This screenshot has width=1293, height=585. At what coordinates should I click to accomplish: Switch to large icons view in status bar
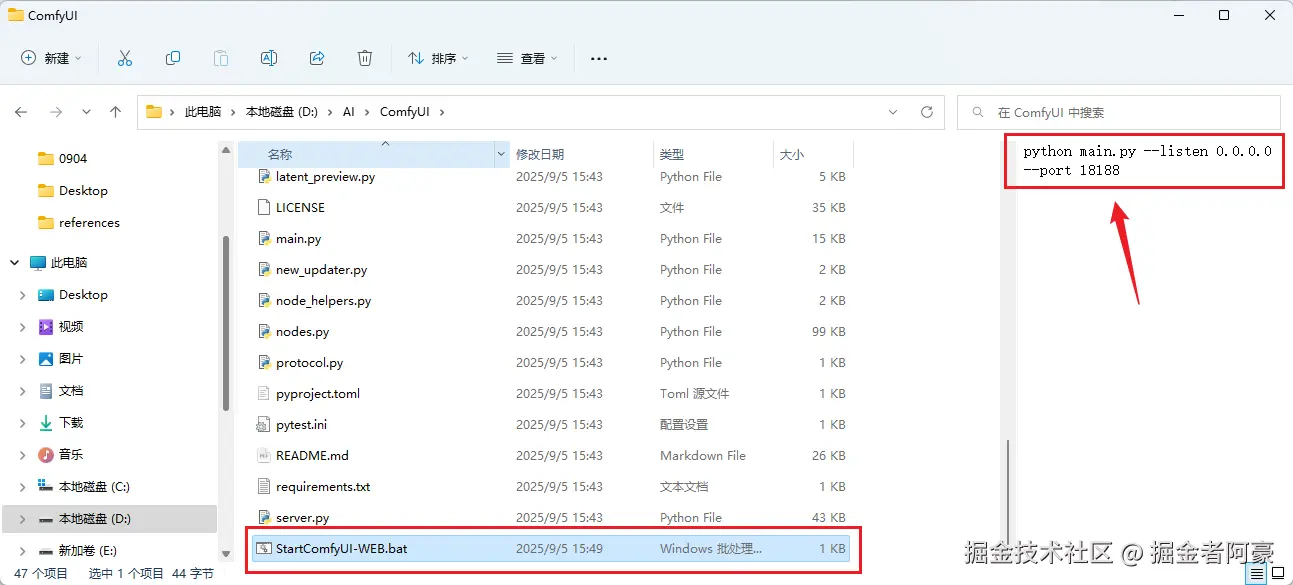tap(1278, 574)
